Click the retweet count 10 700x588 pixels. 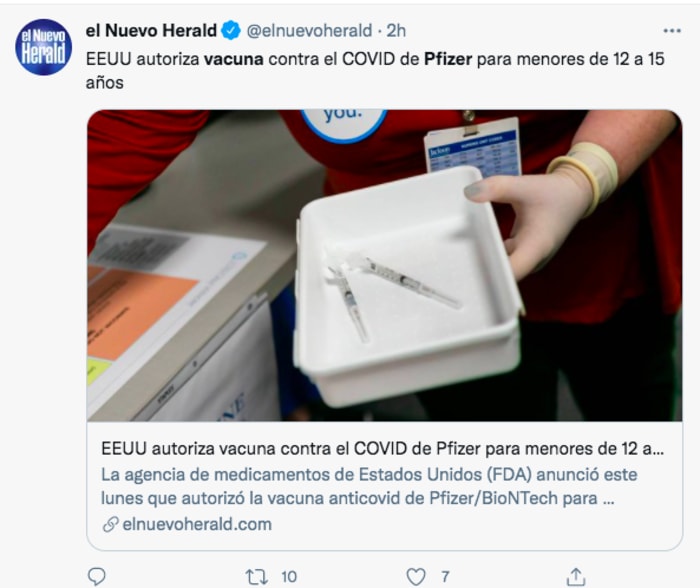(x=289, y=577)
